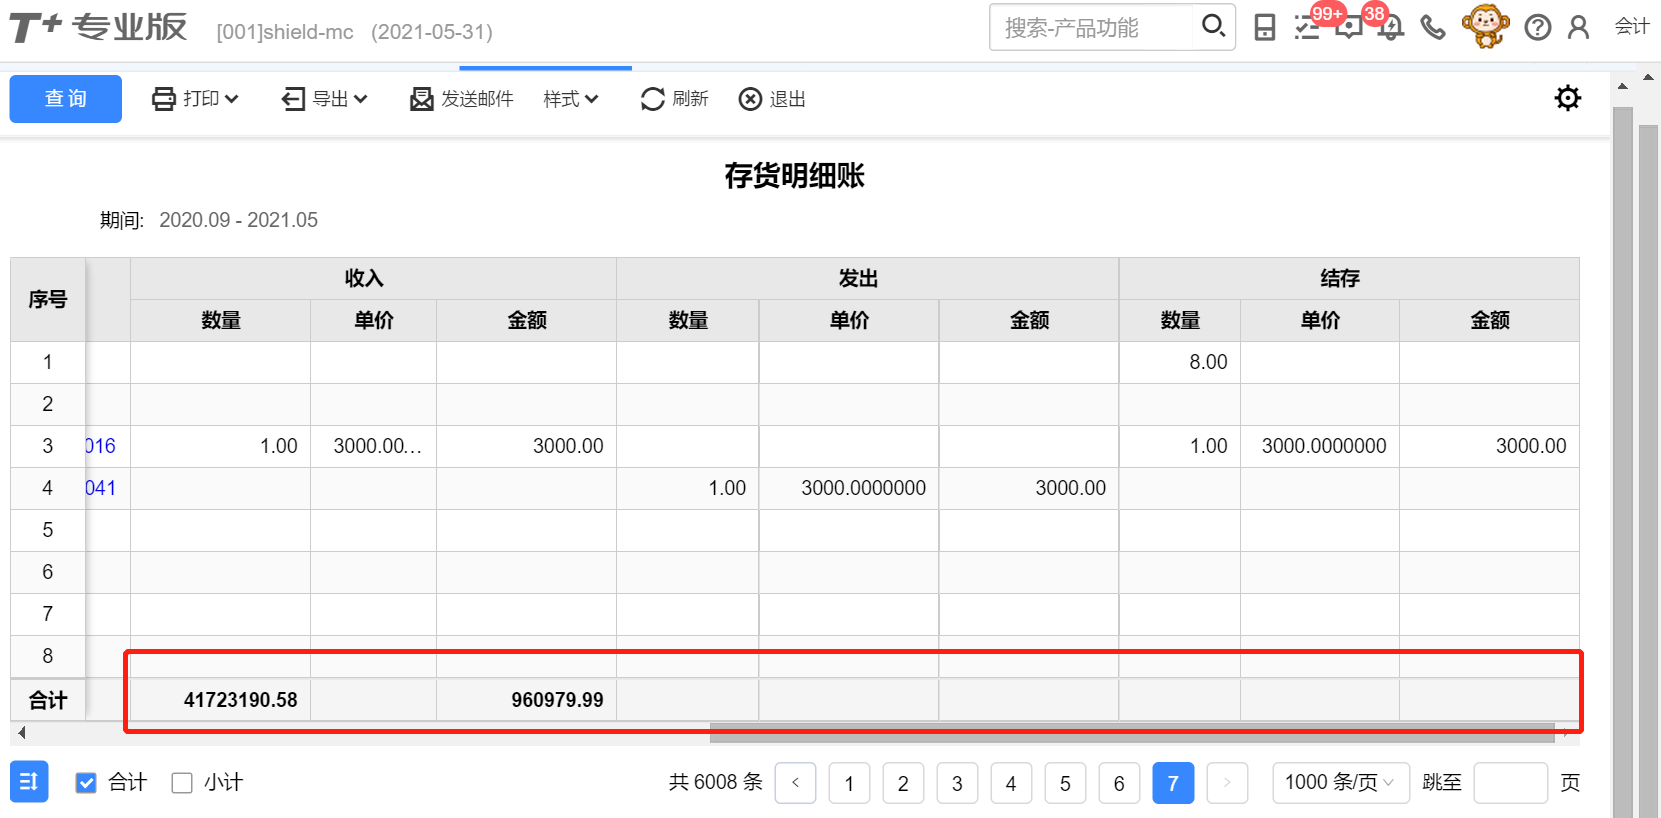Click the search magnifier icon

click(1213, 26)
